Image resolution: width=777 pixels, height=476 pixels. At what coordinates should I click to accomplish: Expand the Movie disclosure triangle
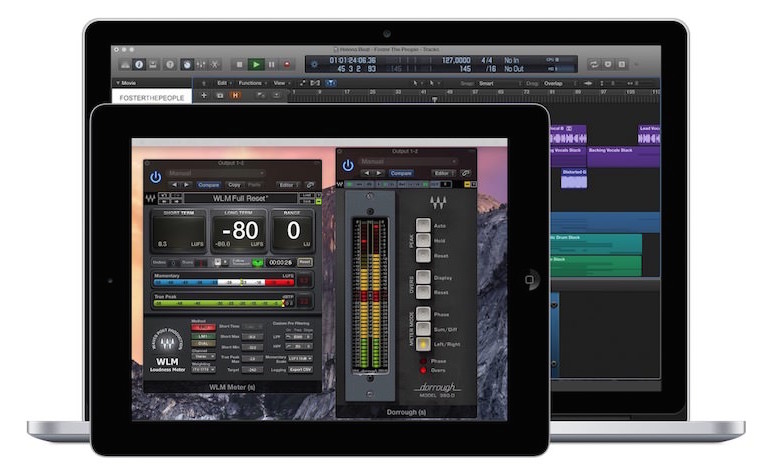(118, 83)
